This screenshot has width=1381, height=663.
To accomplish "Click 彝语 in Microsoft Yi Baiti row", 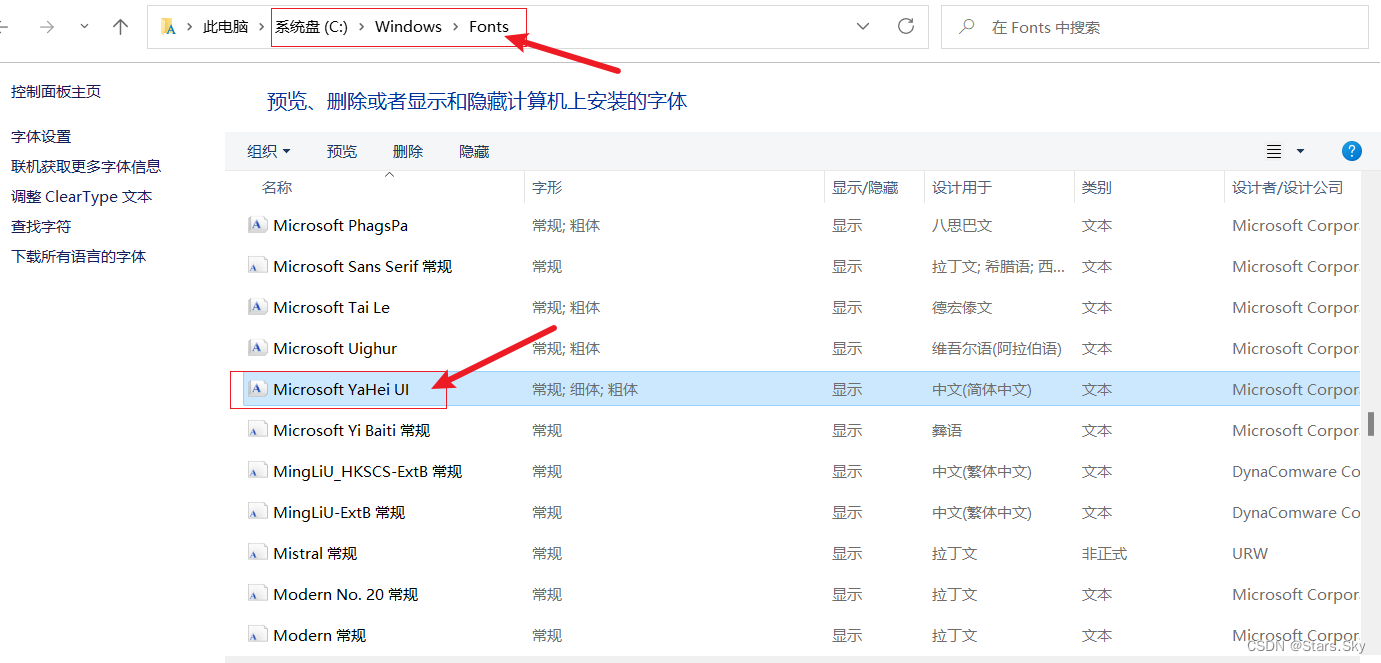I will pyautogui.click(x=947, y=430).
